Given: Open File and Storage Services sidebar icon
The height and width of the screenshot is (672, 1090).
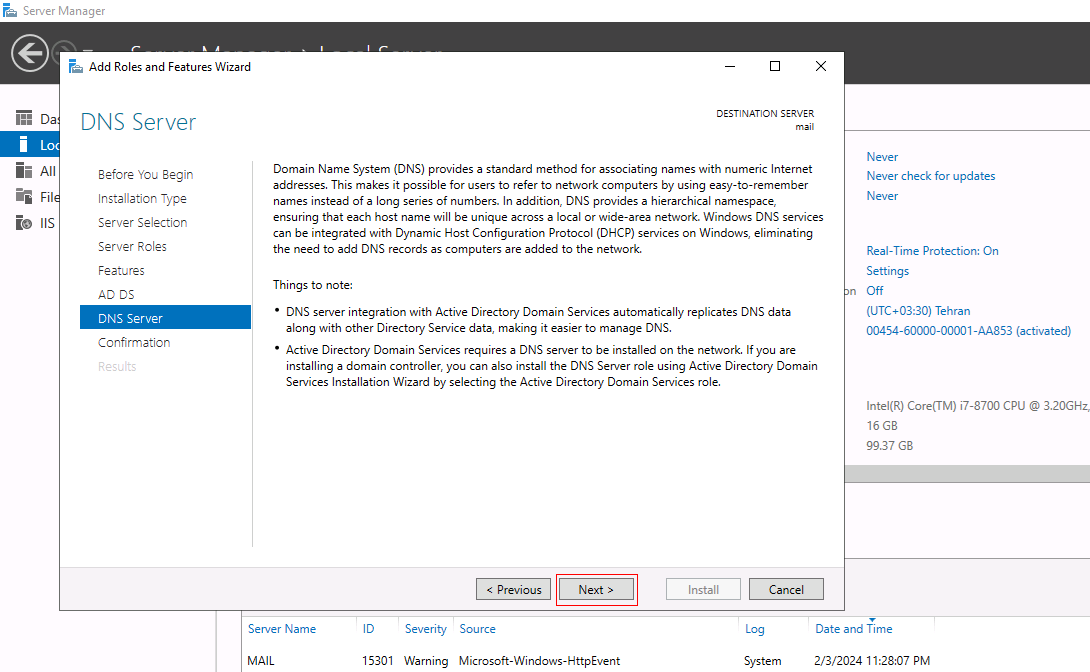Looking at the screenshot, I should [24, 197].
